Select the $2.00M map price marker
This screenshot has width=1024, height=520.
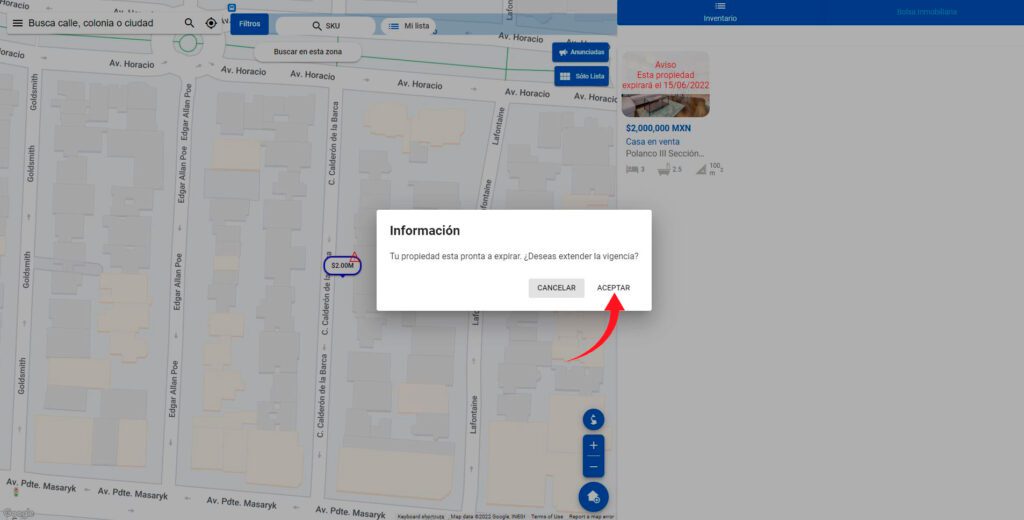pos(342,266)
